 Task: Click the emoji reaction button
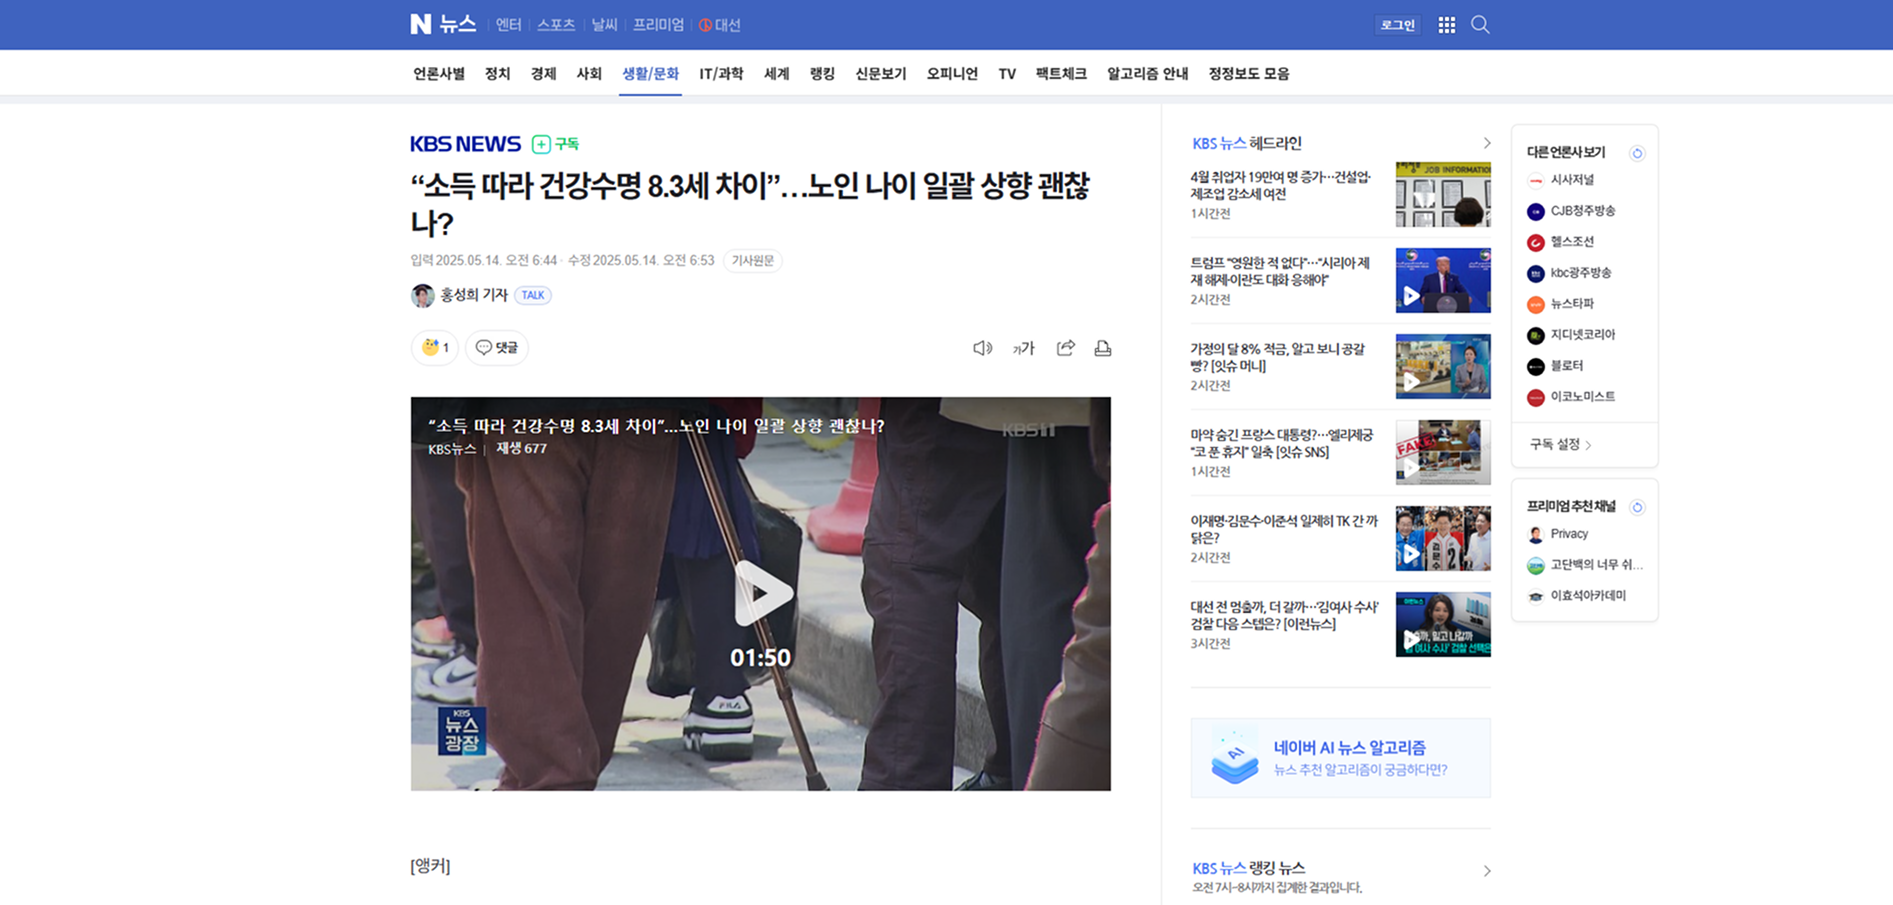pos(435,348)
